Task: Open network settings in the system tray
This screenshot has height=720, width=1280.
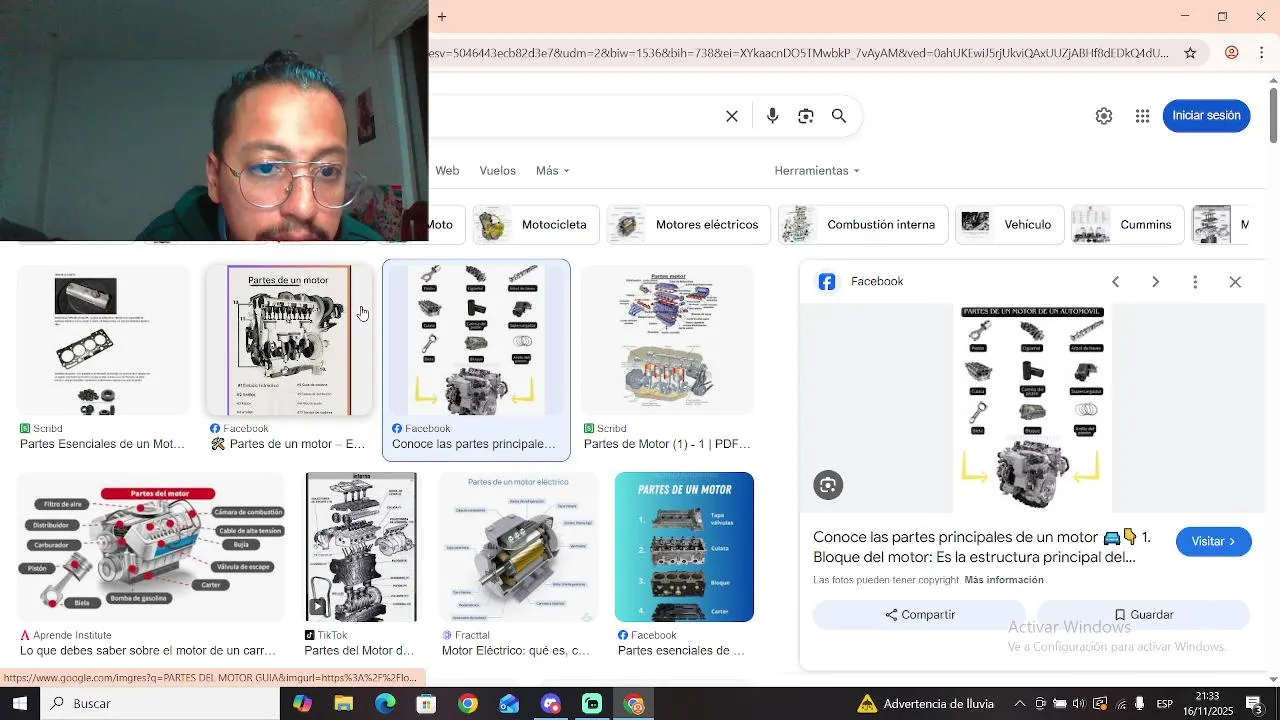Action: point(1121,704)
